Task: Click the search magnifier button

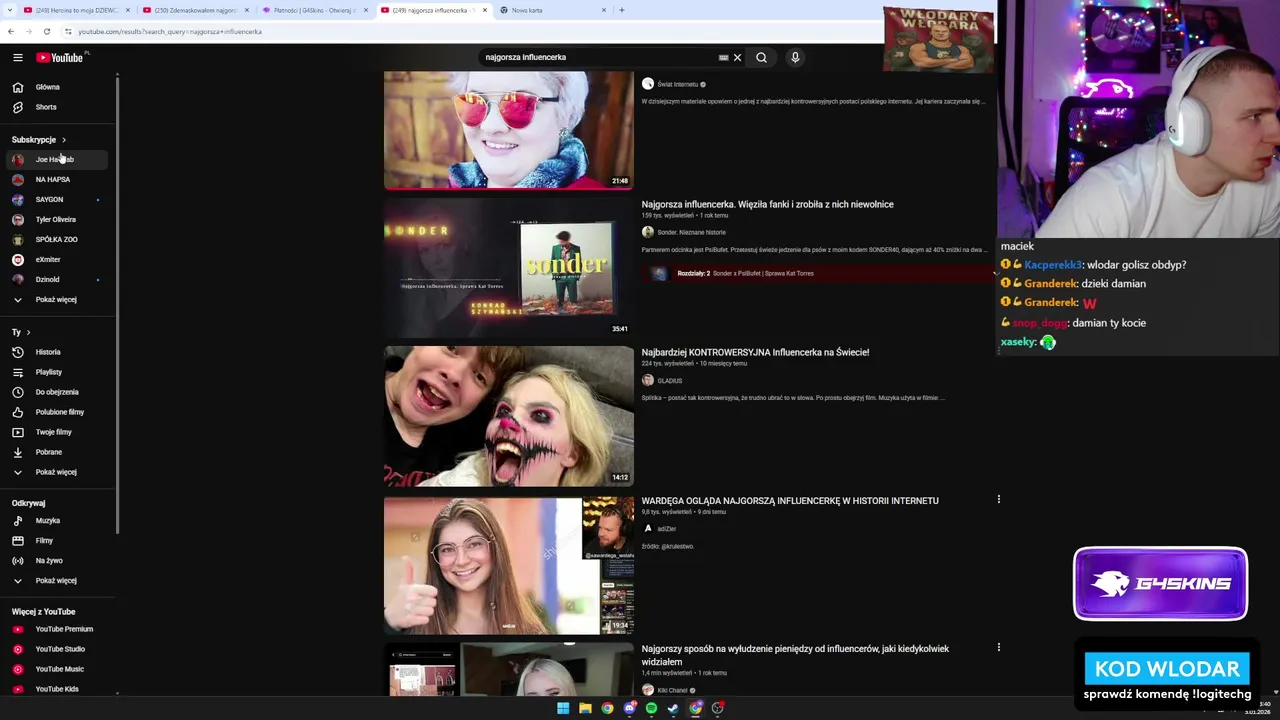Action: click(x=761, y=57)
